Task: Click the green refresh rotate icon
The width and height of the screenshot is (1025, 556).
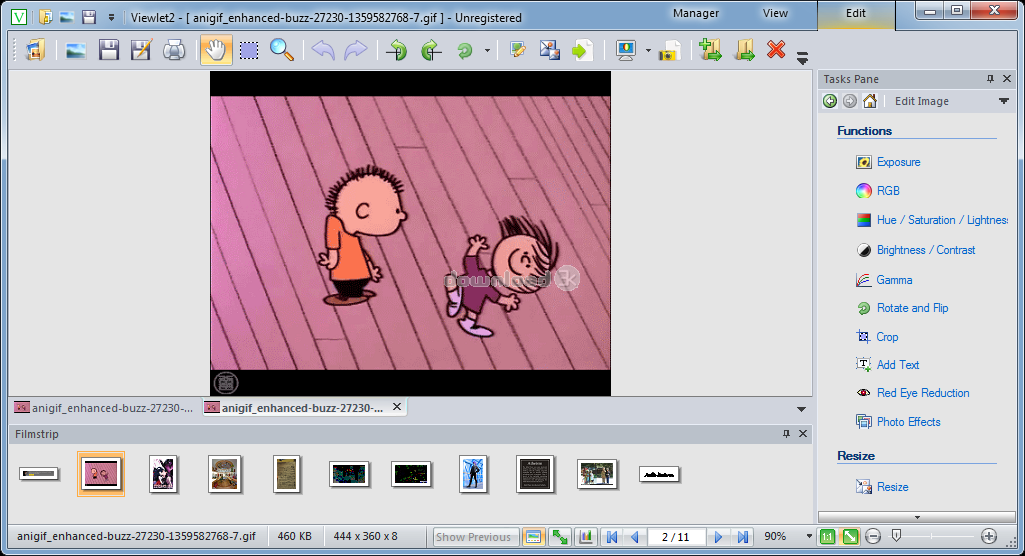Action: point(464,50)
